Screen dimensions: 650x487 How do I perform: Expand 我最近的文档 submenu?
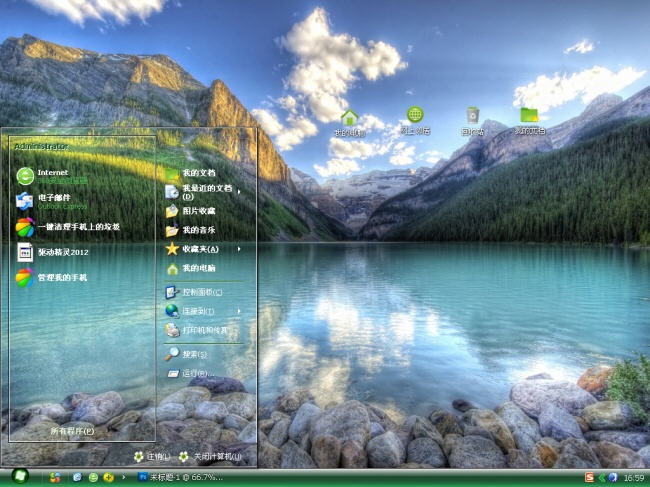pyautogui.click(x=203, y=191)
